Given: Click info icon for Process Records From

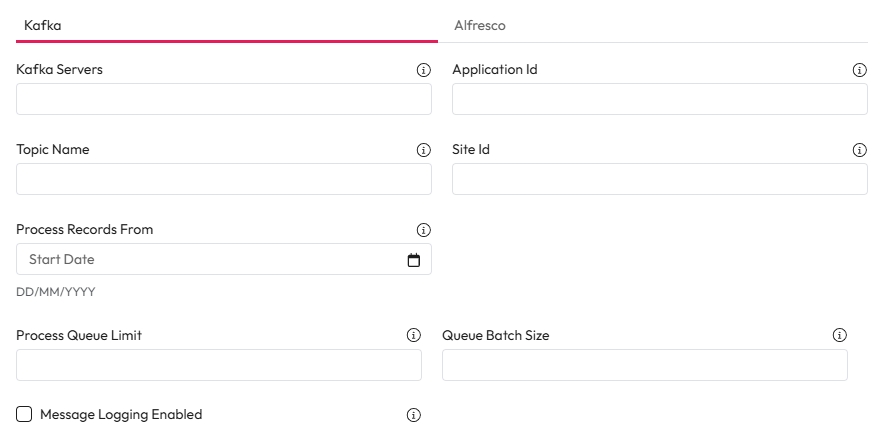Looking at the screenshot, I should pyautogui.click(x=423, y=230).
